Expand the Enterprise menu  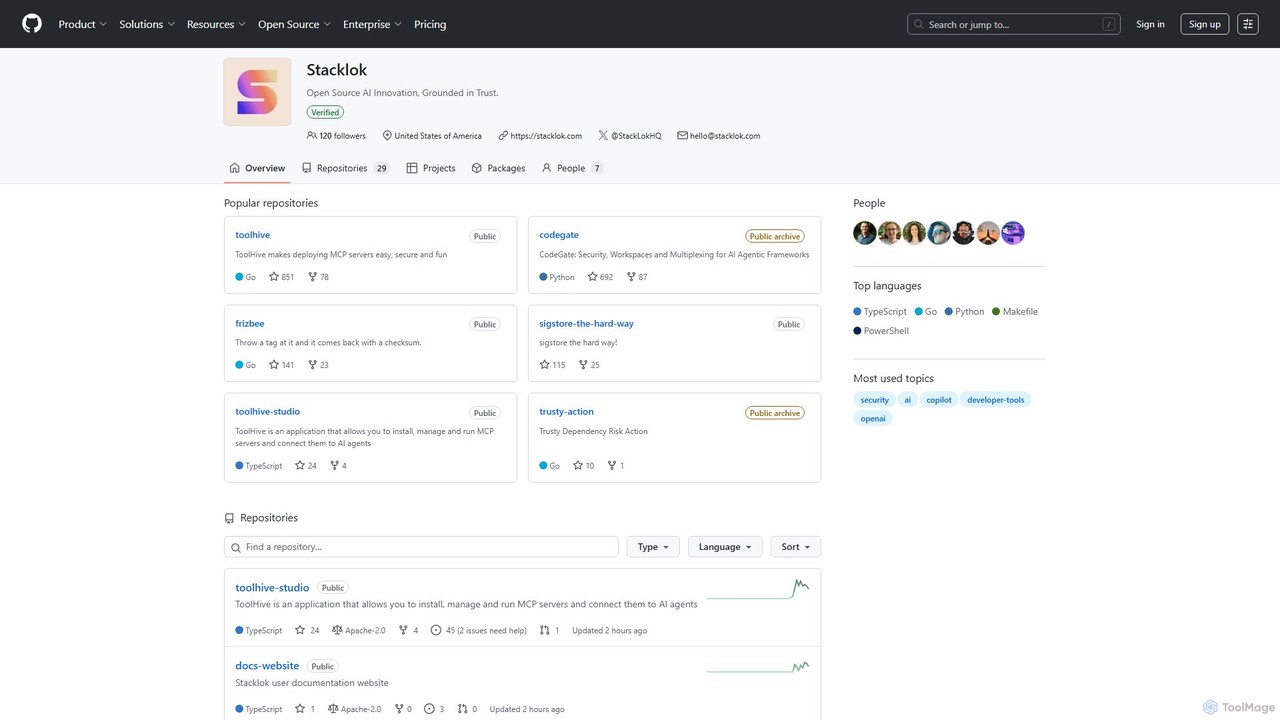click(x=372, y=24)
